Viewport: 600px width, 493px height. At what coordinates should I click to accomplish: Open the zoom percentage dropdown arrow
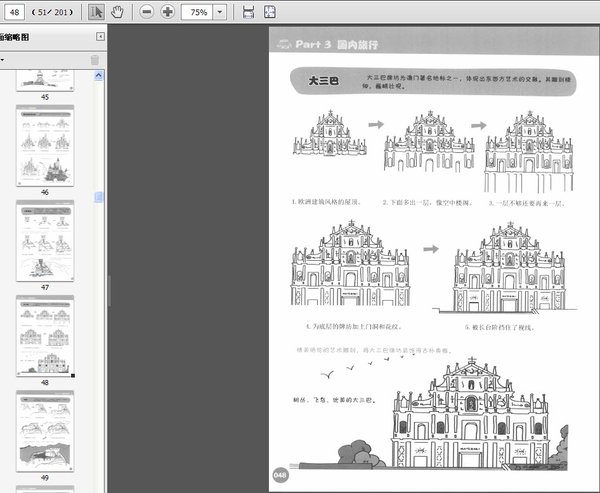[220, 12]
